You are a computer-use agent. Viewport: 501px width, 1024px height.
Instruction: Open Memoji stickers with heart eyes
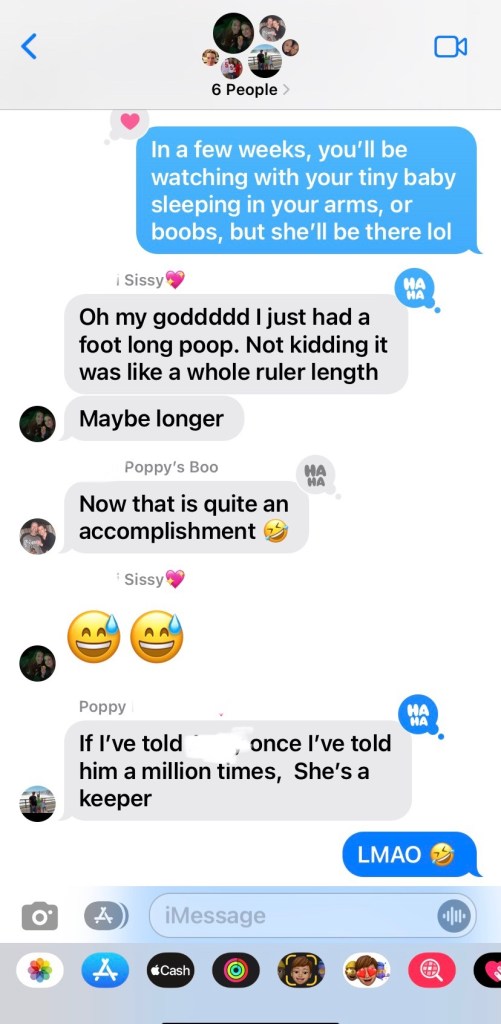pyautogui.click(x=366, y=970)
